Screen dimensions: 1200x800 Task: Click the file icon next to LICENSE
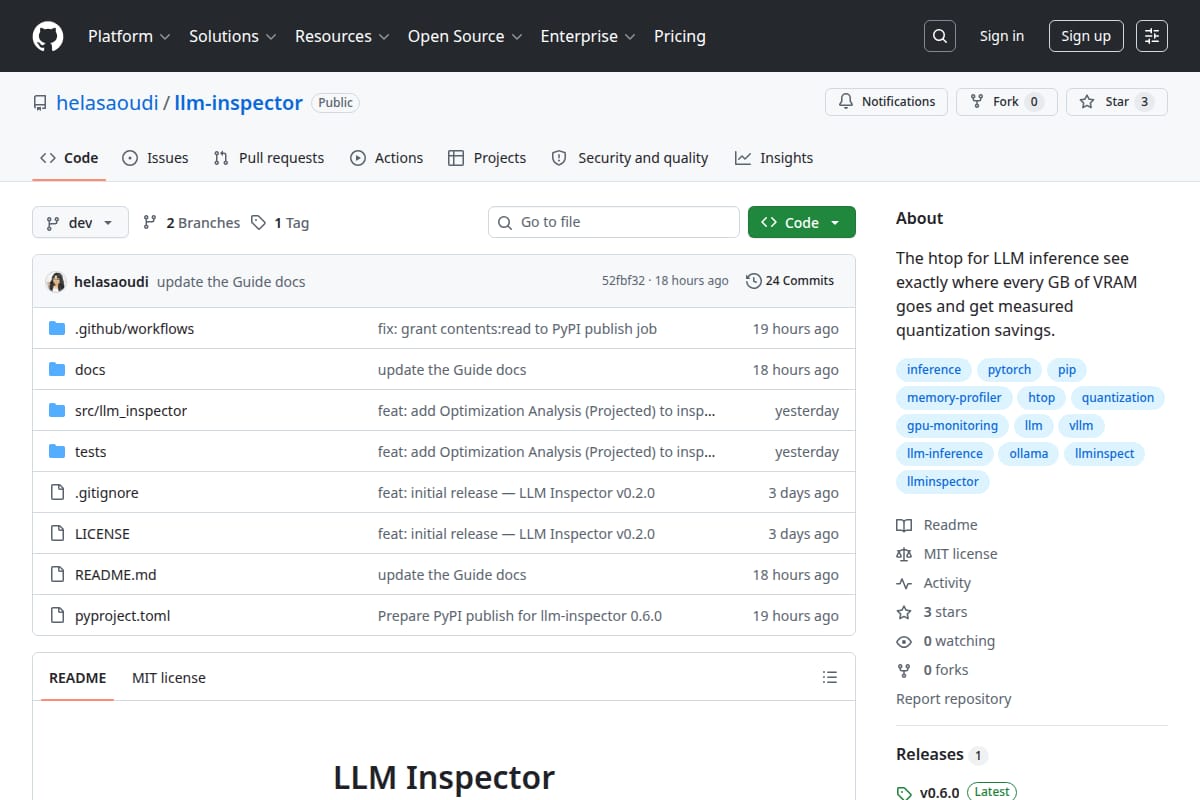tap(57, 534)
